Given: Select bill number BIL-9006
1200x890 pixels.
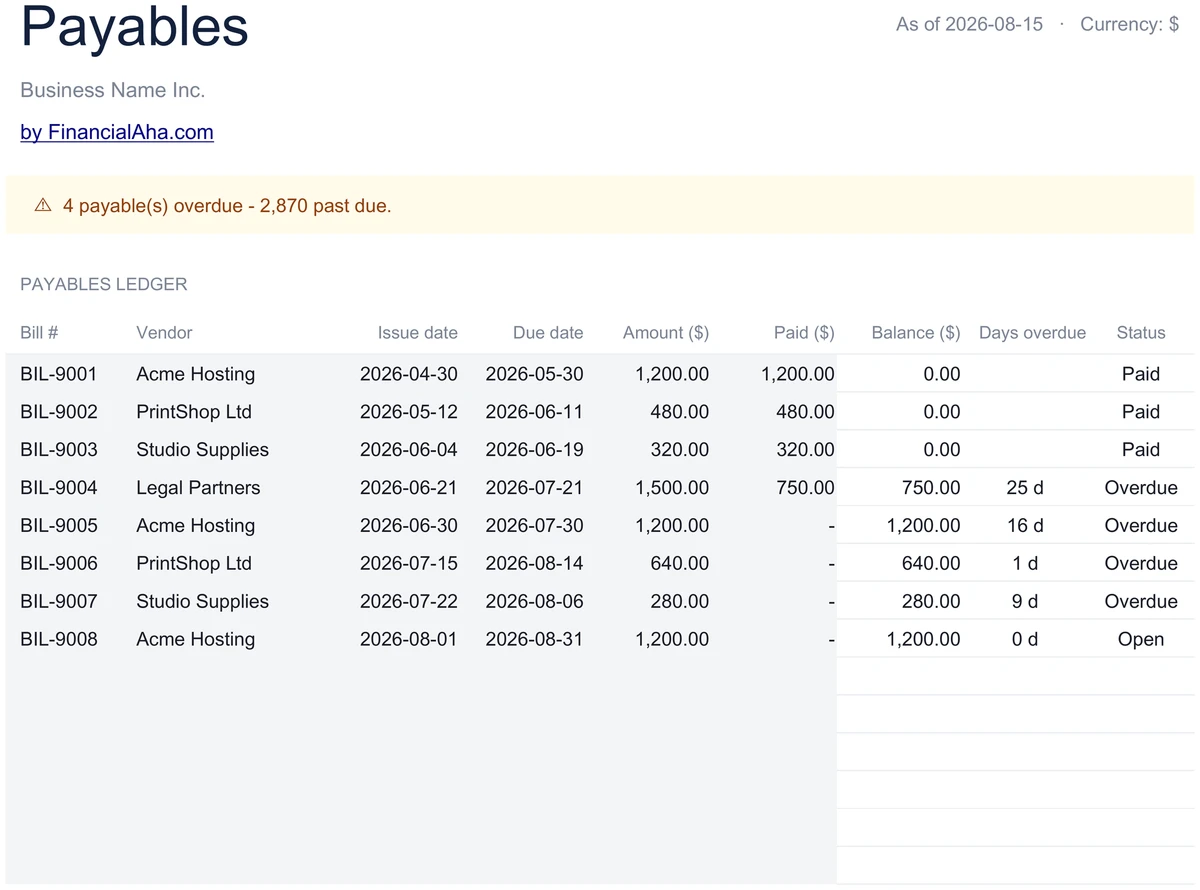Looking at the screenshot, I should point(59,564).
